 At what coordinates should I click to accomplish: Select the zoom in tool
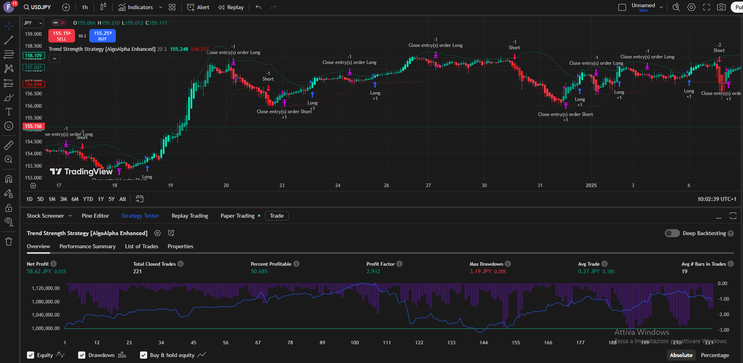(9, 160)
